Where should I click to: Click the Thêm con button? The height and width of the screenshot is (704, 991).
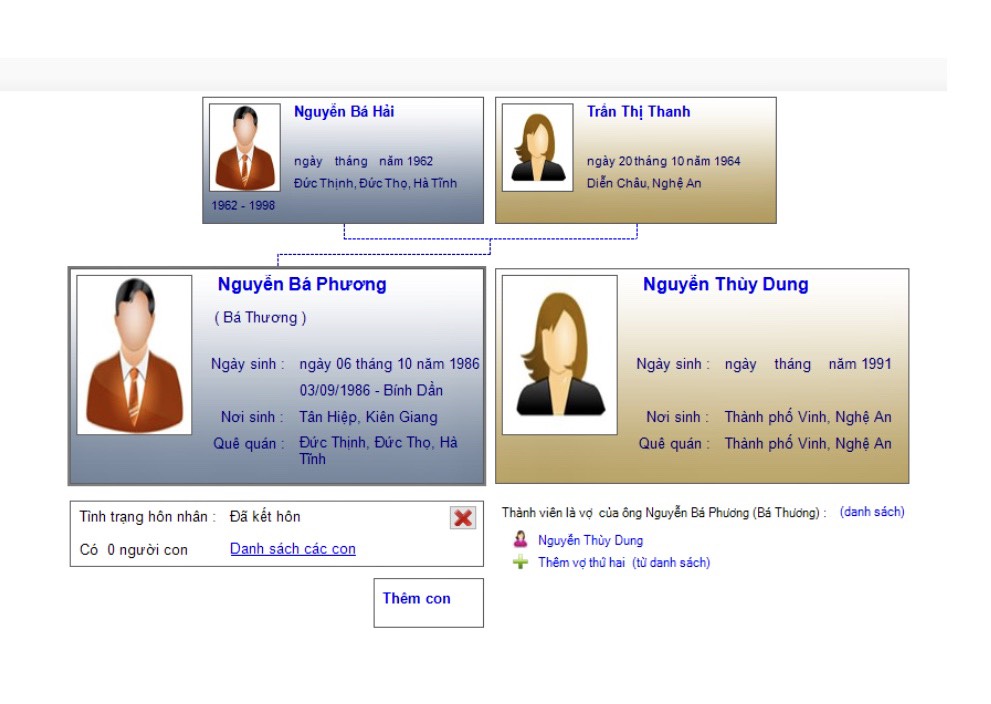click(429, 602)
